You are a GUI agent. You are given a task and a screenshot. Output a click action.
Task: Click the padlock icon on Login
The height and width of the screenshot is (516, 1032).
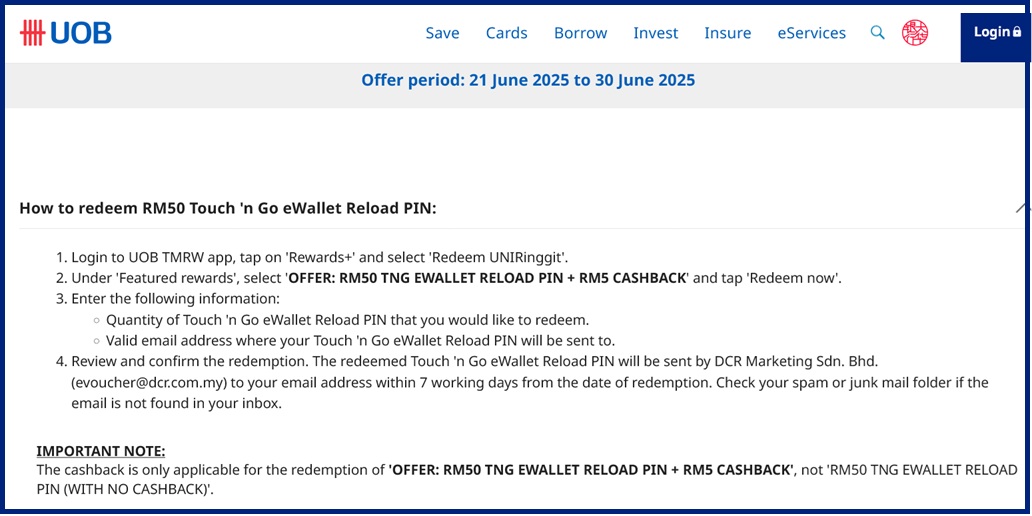click(1017, 32)
